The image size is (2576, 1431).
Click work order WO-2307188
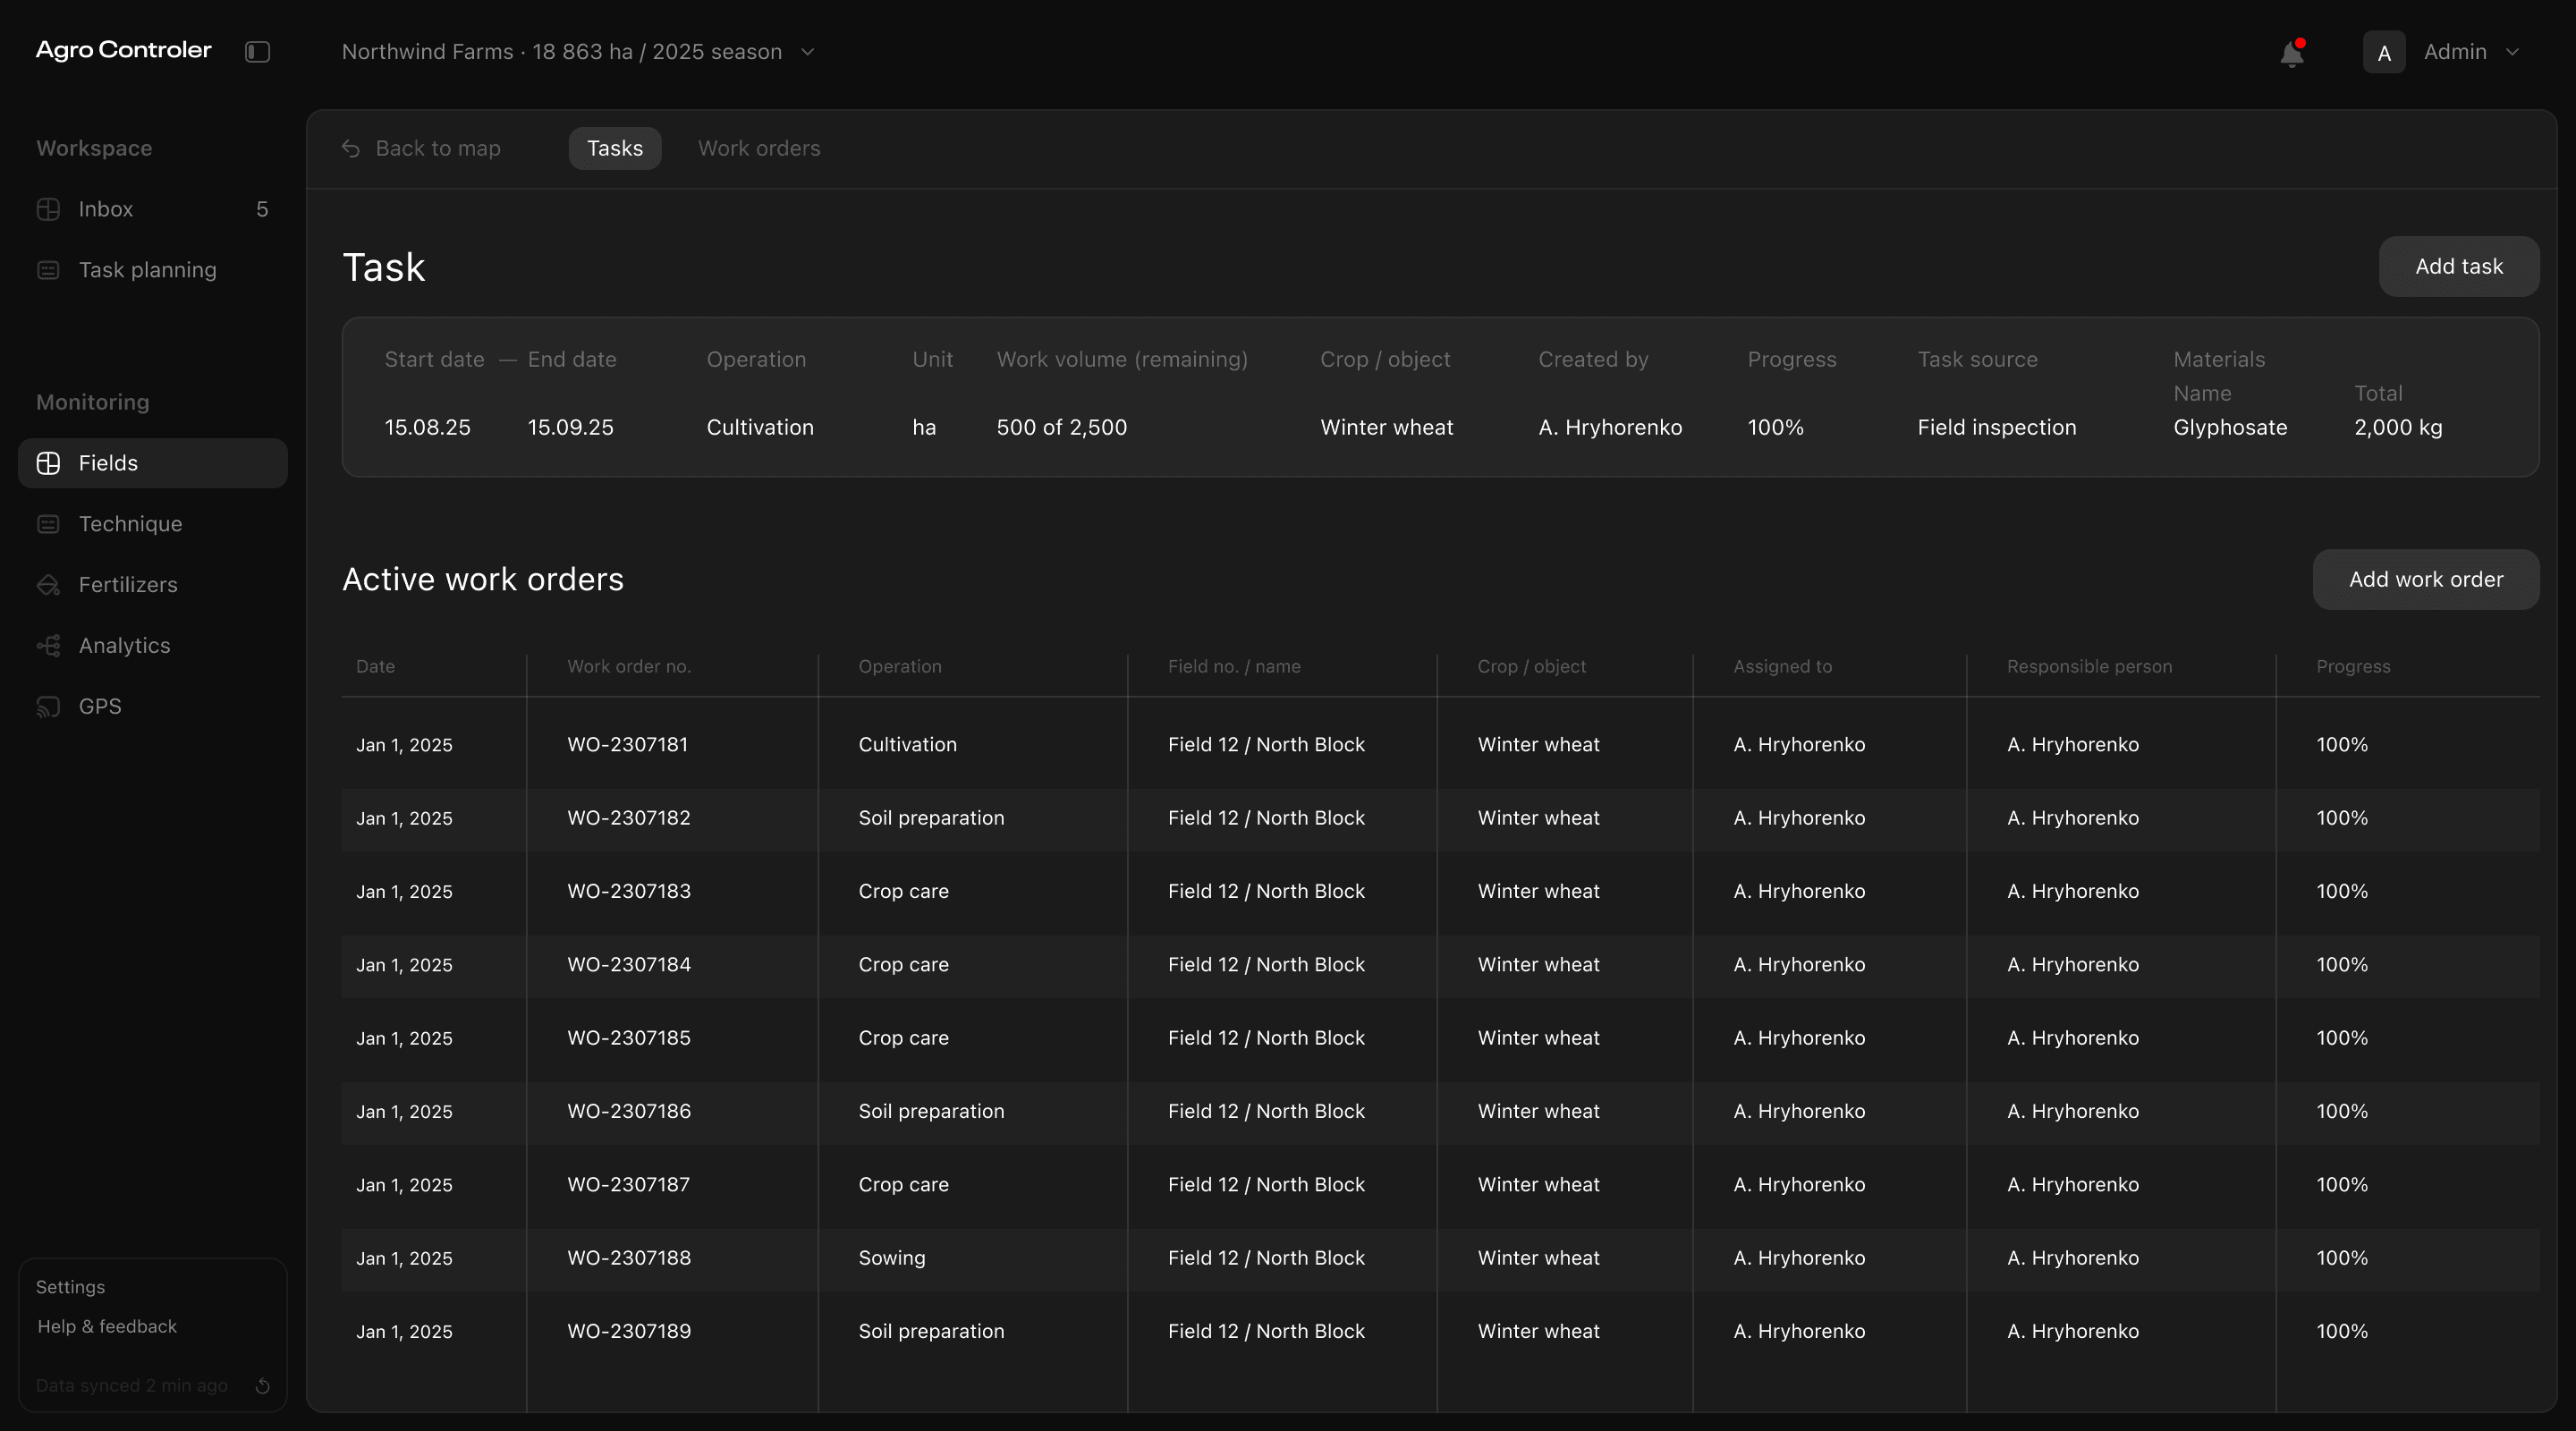pos(629,1258)
